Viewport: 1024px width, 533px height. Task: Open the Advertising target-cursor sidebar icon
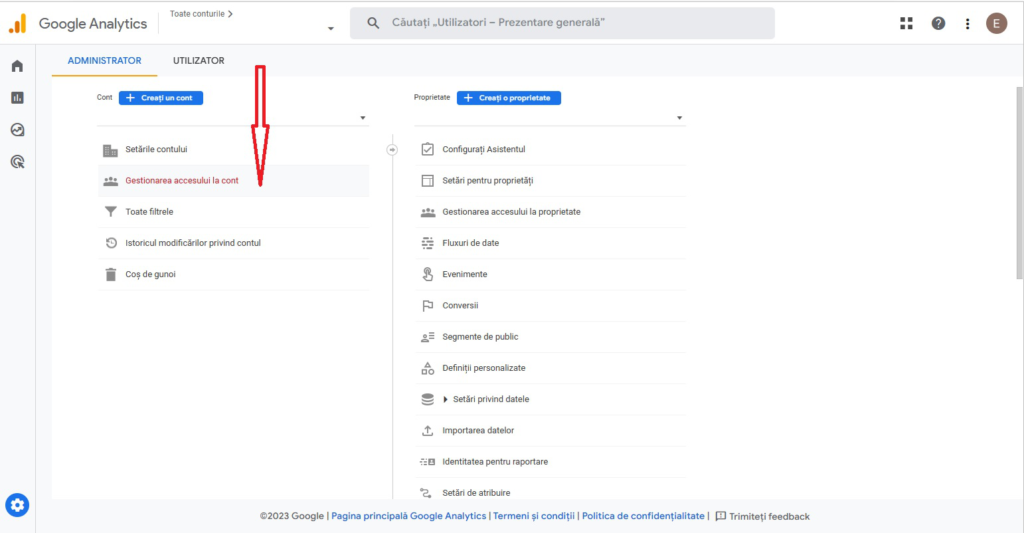pos(18,162)
